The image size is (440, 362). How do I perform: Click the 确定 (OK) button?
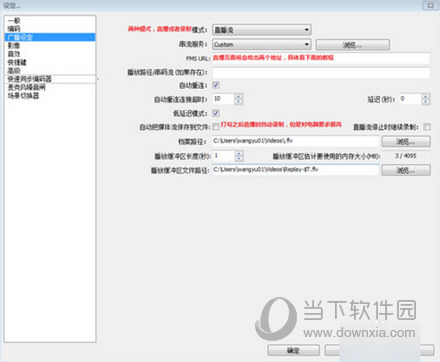pyautogui.click(x=293, y=350)
